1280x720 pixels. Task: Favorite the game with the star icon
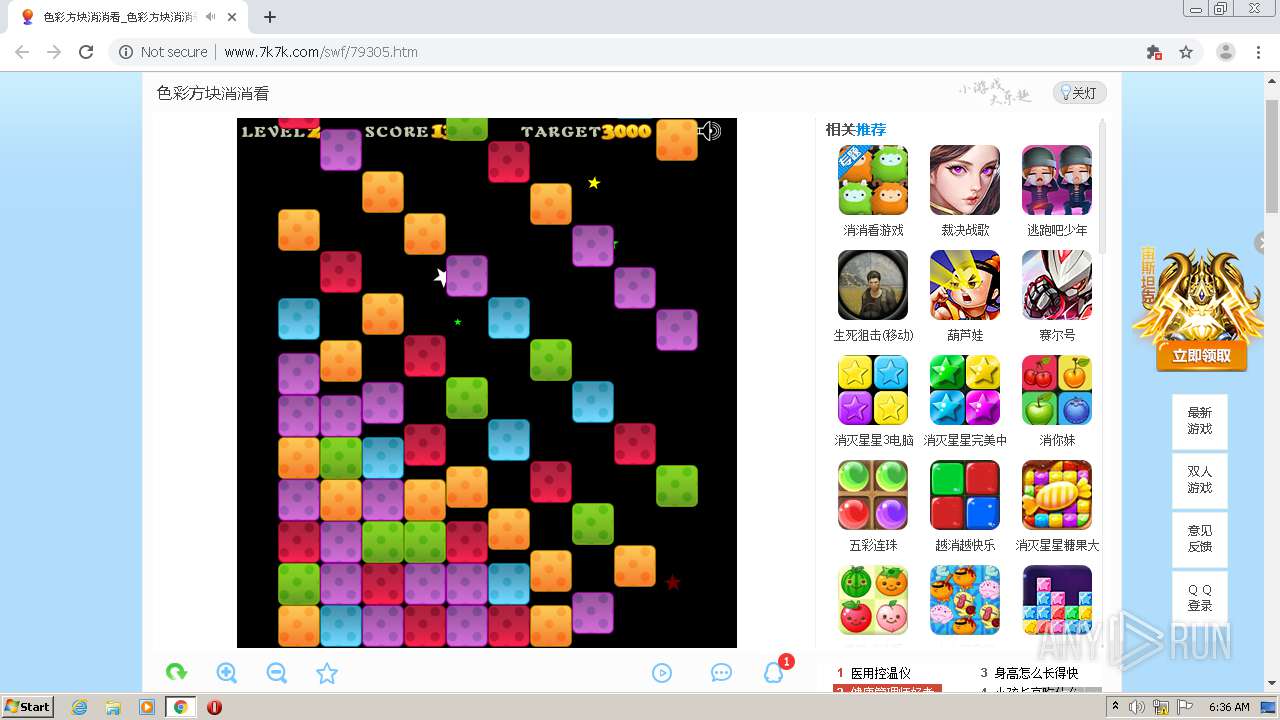point(327,673)
